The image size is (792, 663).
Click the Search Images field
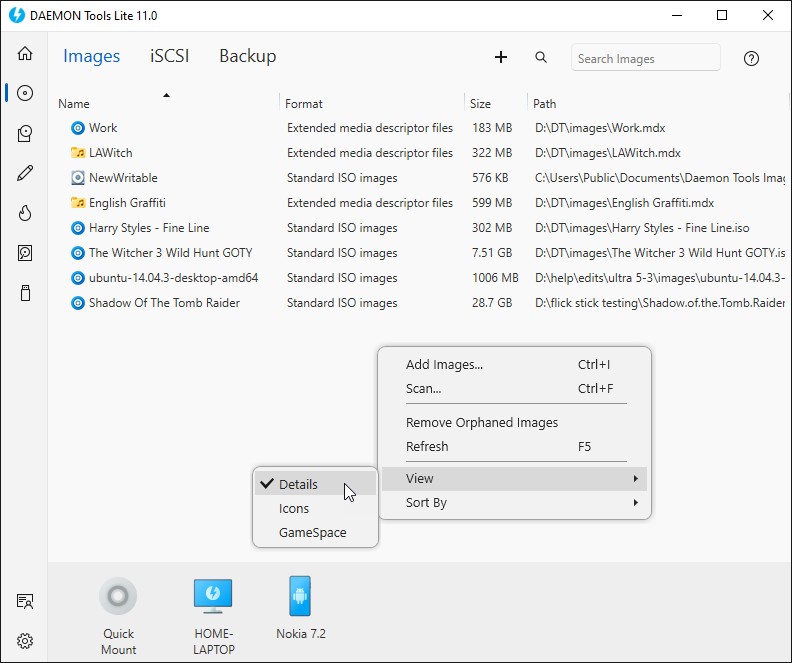(x=646, y=57)
